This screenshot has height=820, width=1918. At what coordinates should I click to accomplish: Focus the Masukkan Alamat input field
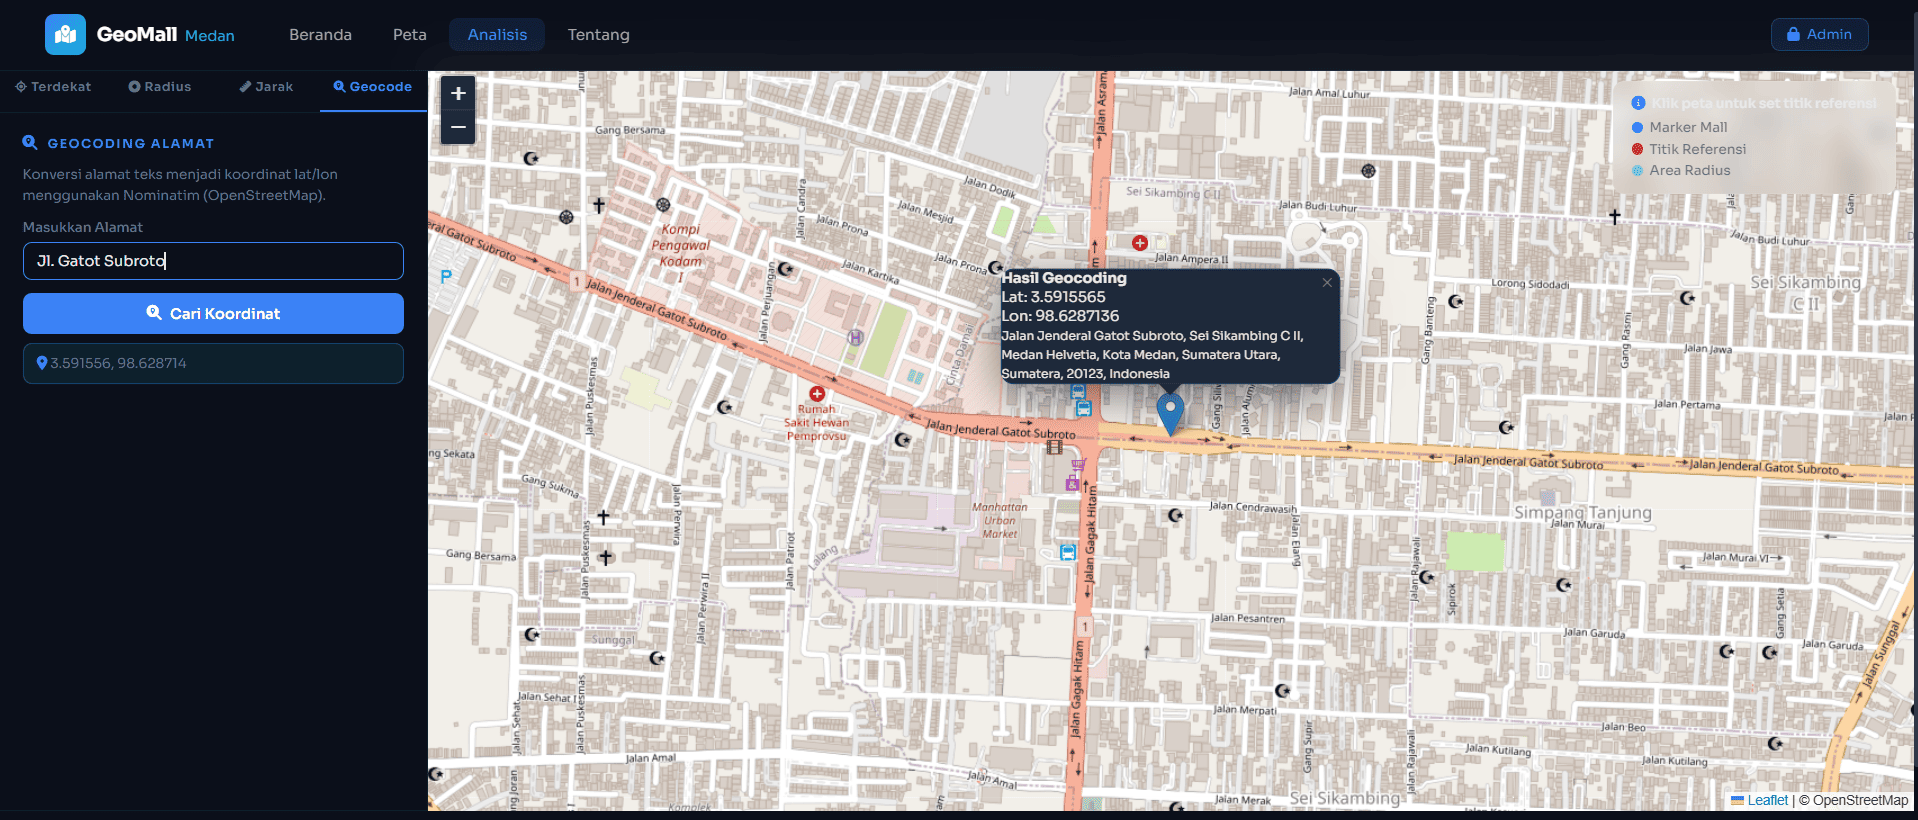pos(213,261)
